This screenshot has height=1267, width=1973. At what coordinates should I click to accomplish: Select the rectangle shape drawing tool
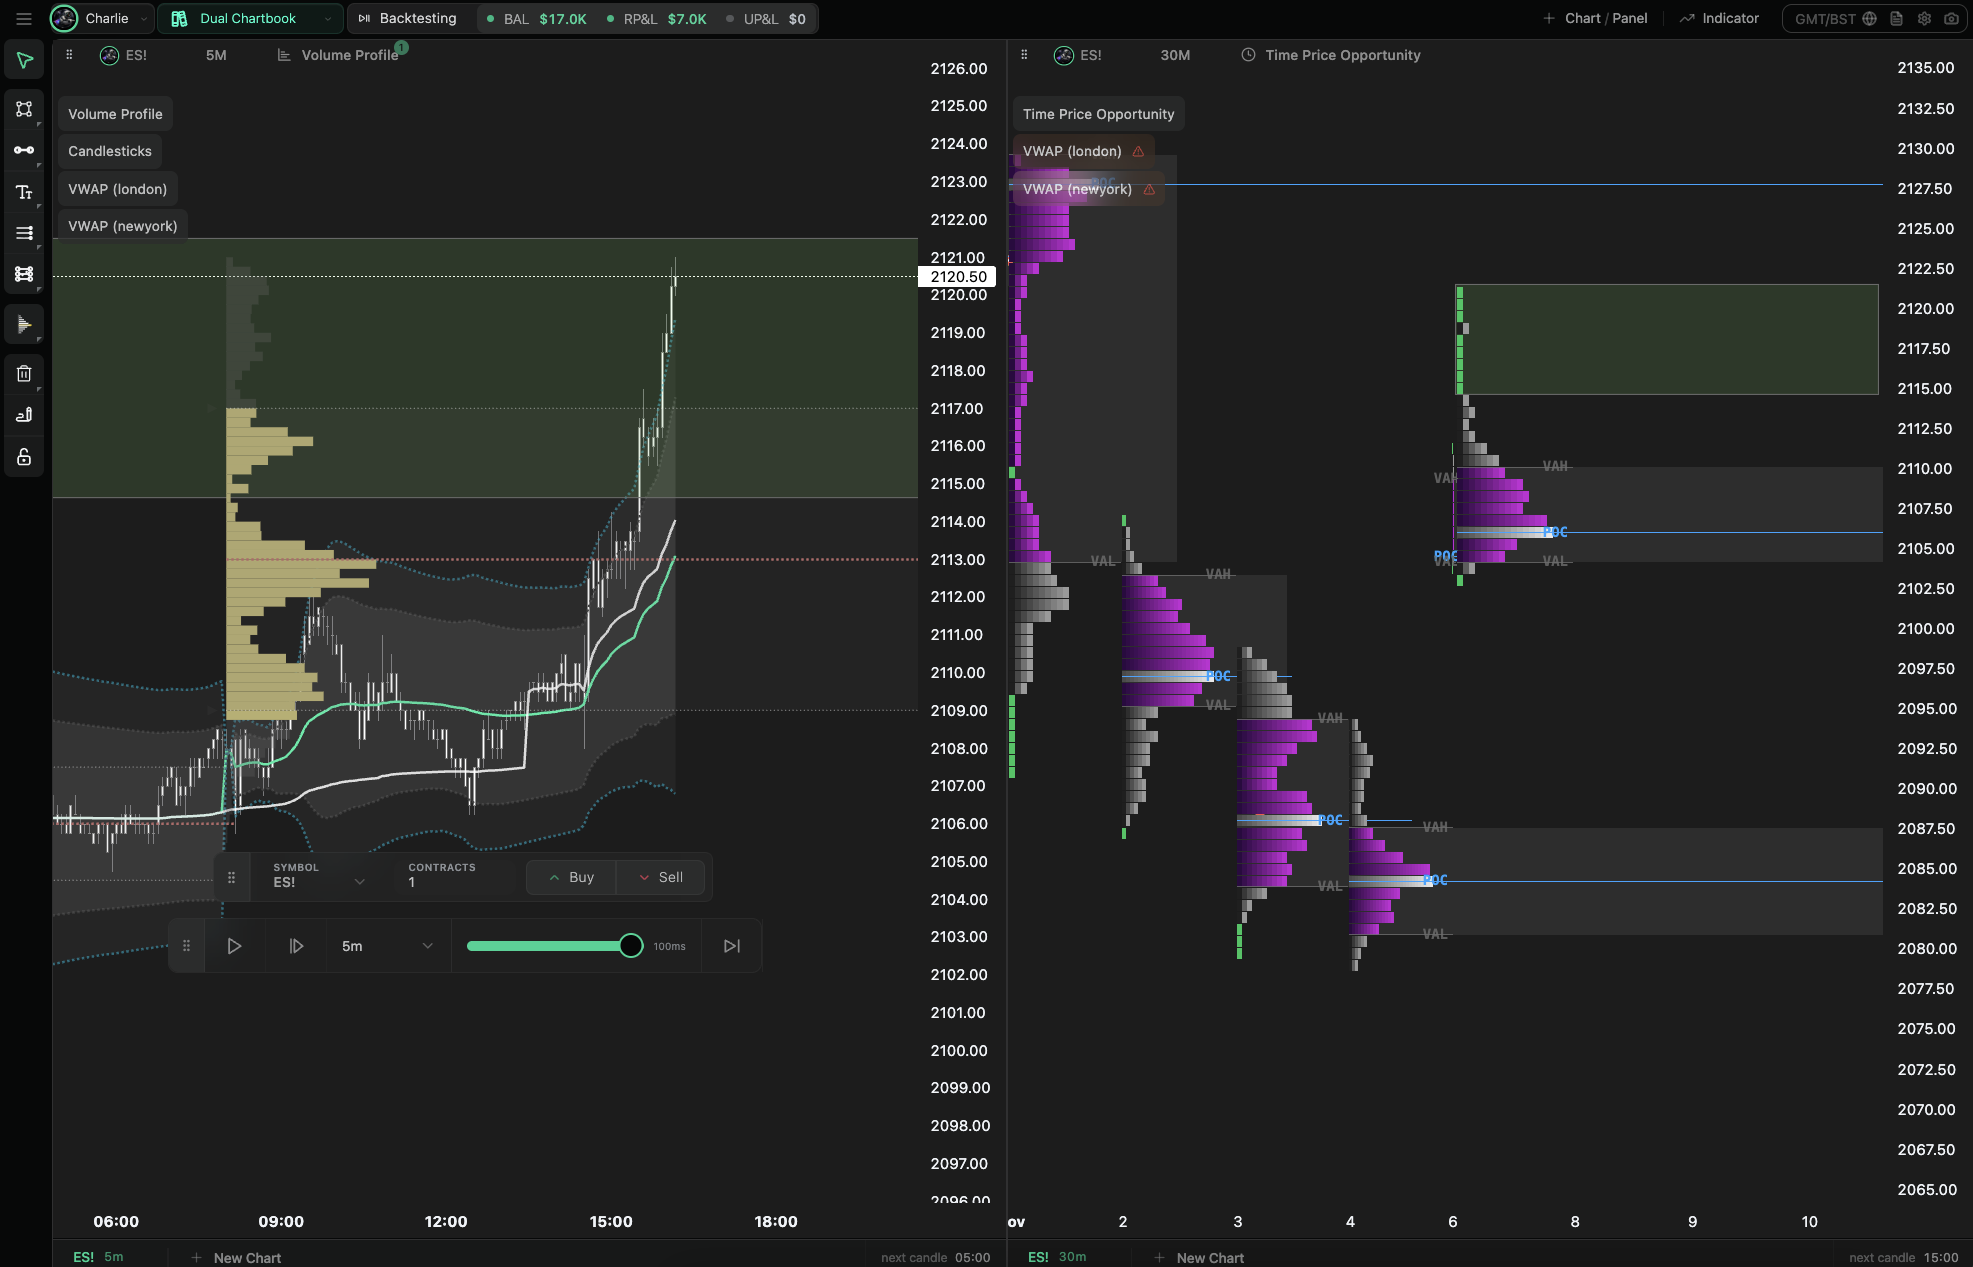point(24,109)
